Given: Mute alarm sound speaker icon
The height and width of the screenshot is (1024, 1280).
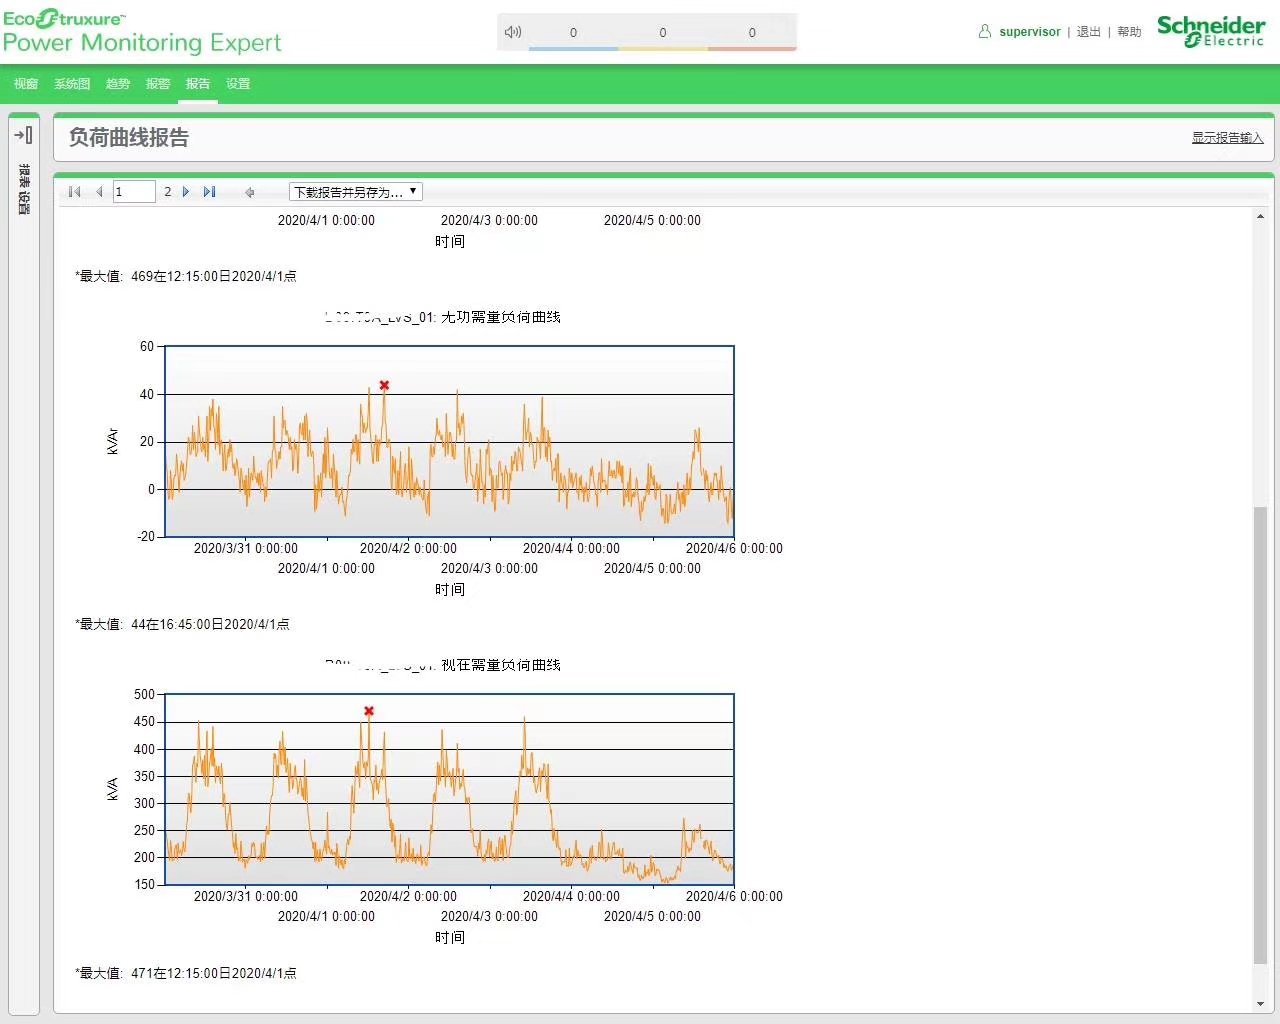Looking at the screenshot, I should point(513,32).
